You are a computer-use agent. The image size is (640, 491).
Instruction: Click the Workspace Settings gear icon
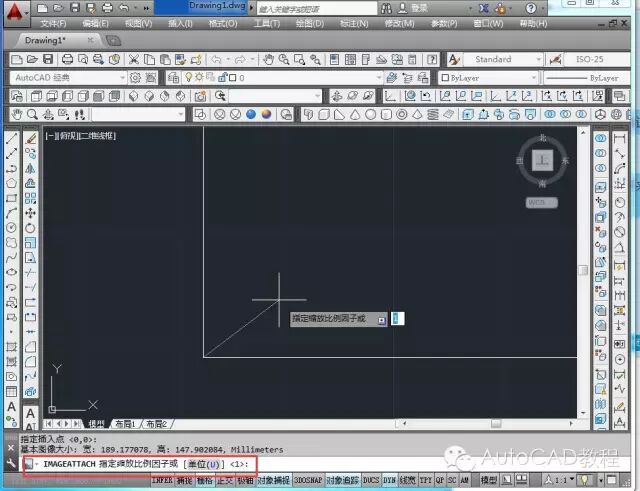[x=135, y=78]
